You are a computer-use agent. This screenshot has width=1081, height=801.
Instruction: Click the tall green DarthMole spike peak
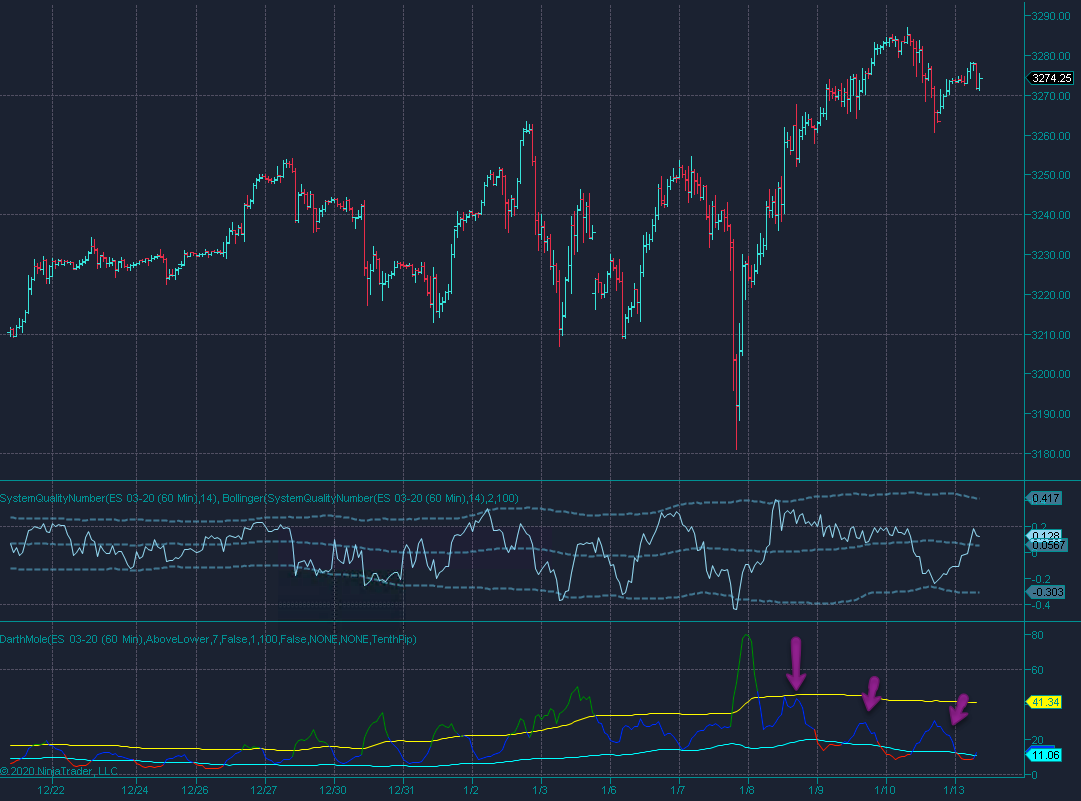746,636
